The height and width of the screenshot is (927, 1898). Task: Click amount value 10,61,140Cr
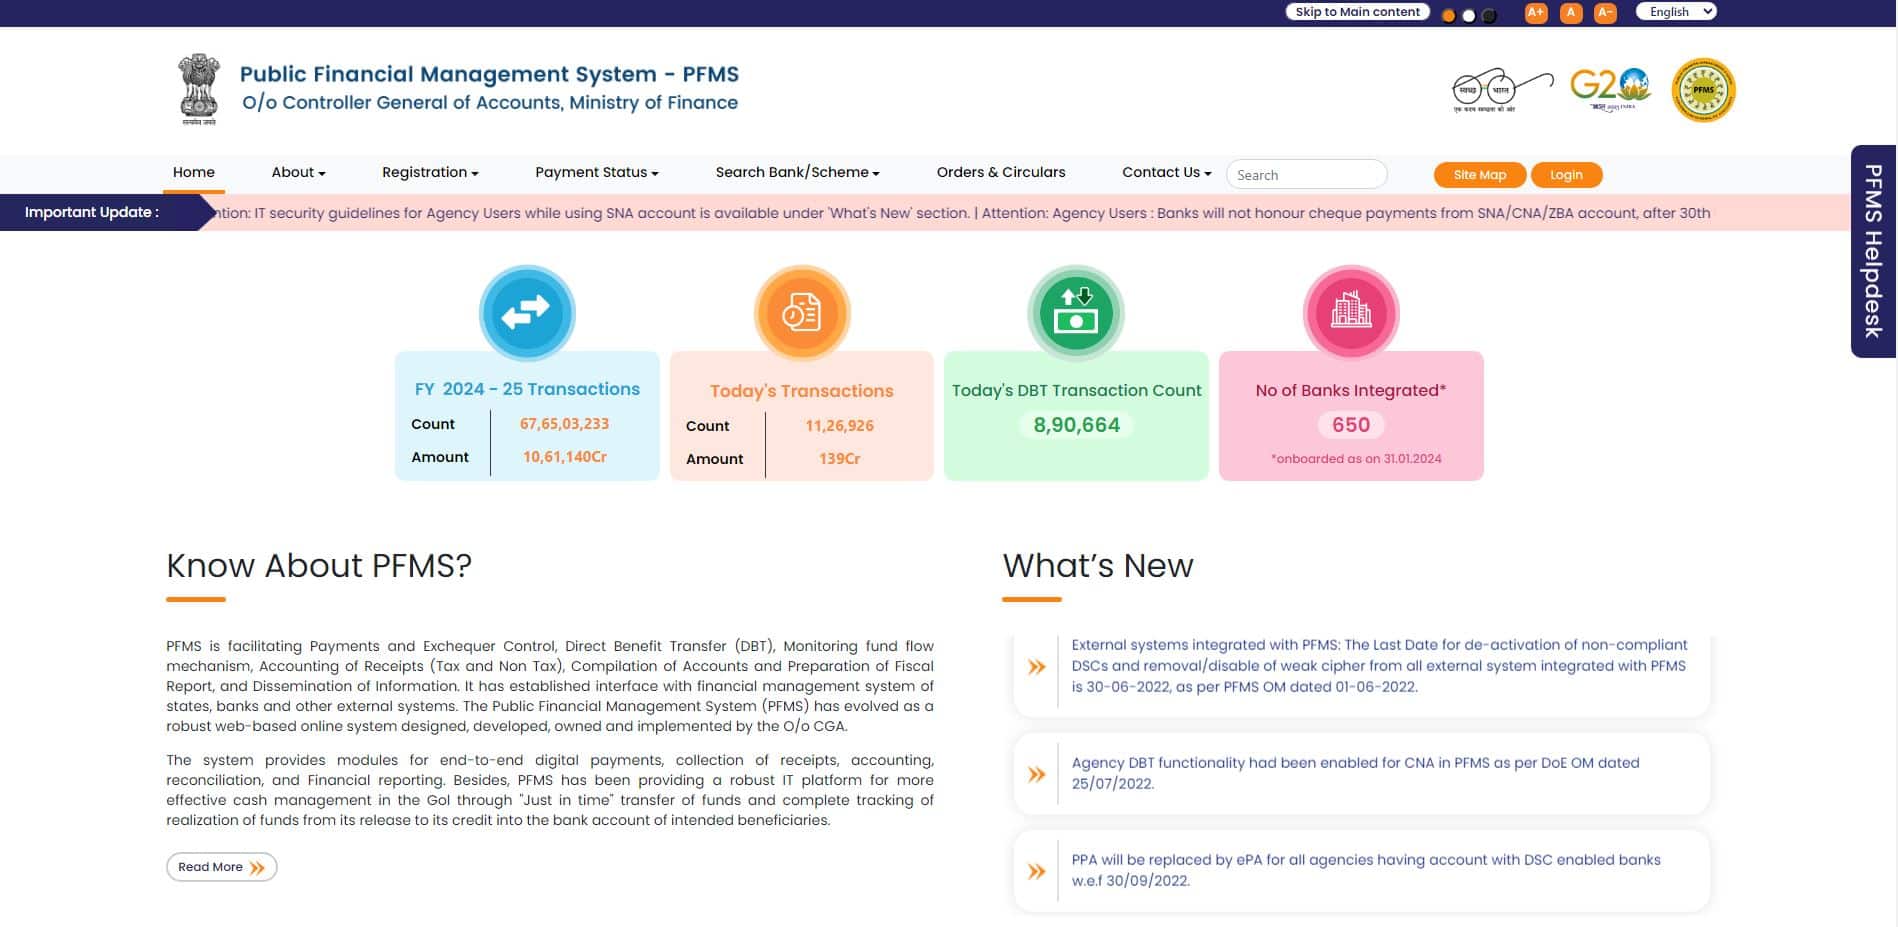point(564,457)
